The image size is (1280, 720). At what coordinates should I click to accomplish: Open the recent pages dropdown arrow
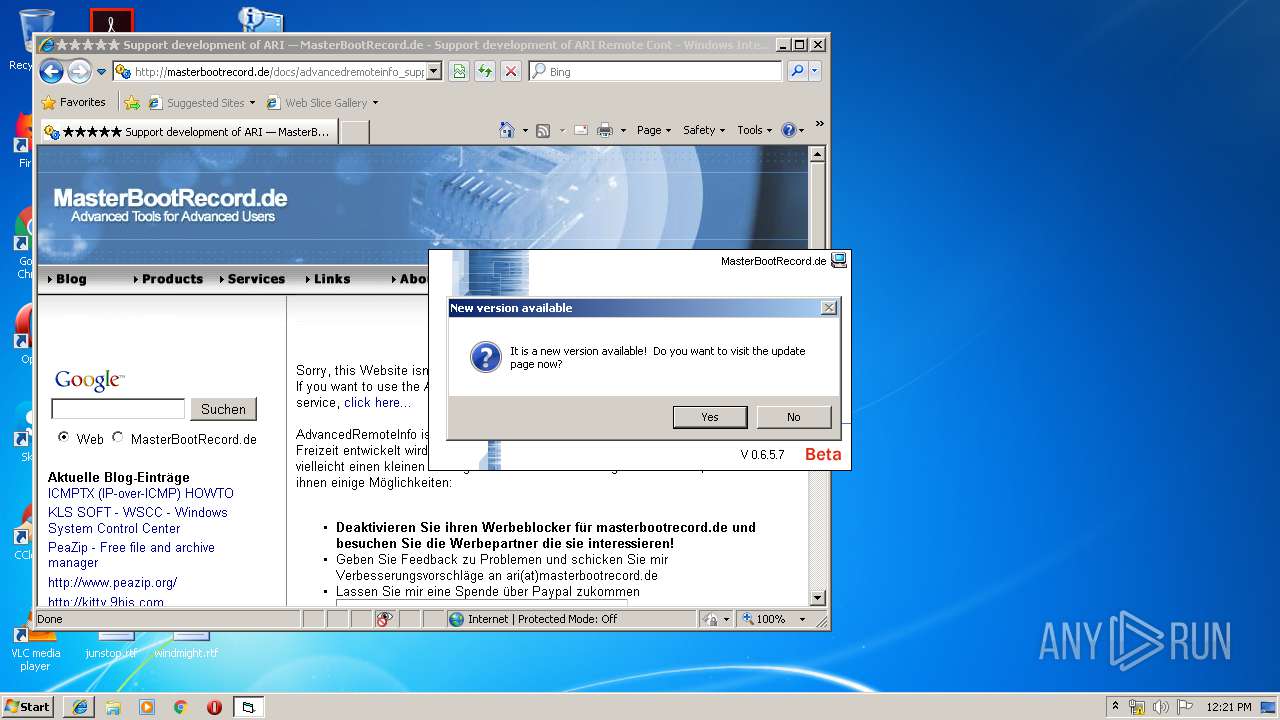click(x=101, y=72)
